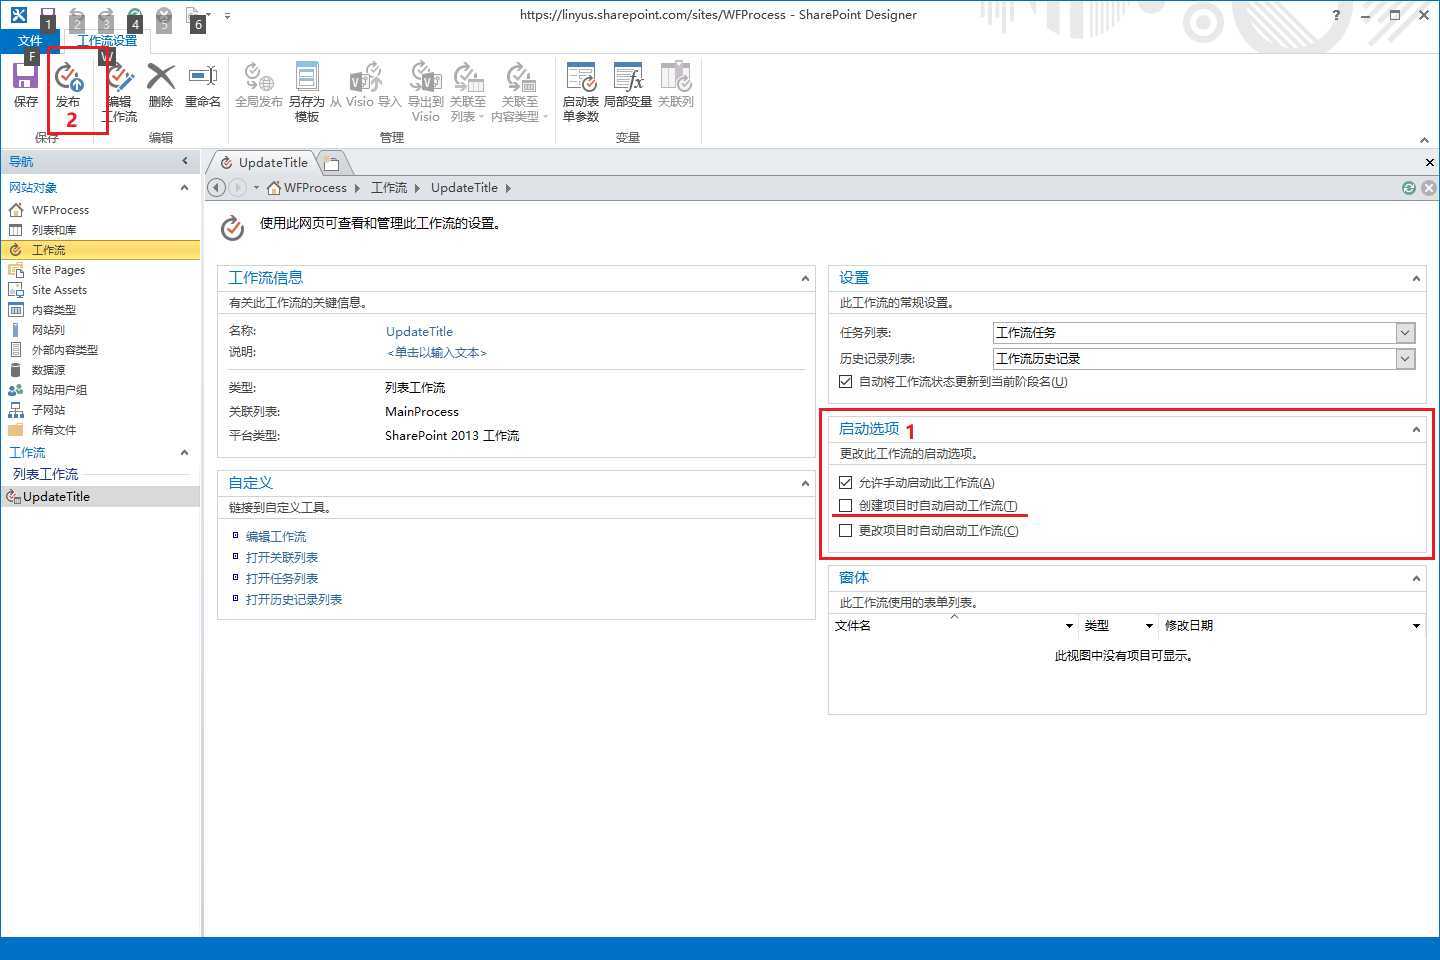The height and width of the screenshot is (960, 1440).
Task: Toggle 允许手动启动此工作流 checkbox
Action: (846, 482)
